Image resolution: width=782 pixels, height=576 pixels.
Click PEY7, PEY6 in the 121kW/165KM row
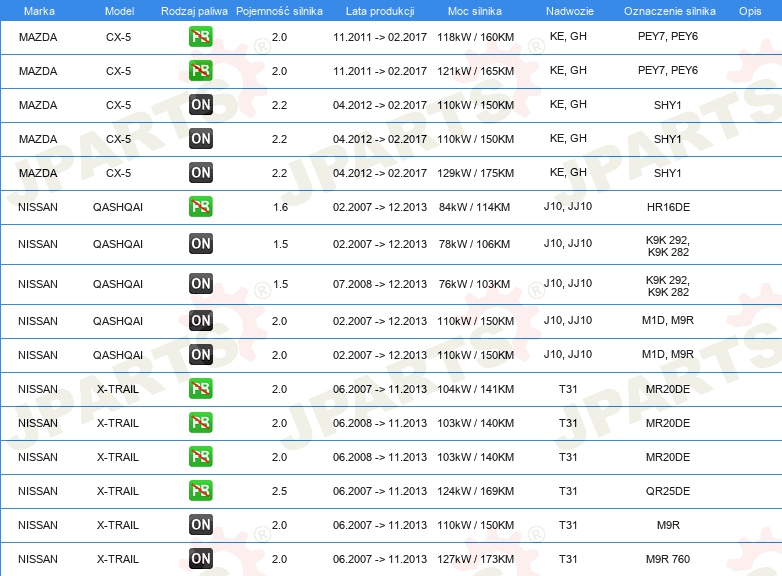point(668,70)
